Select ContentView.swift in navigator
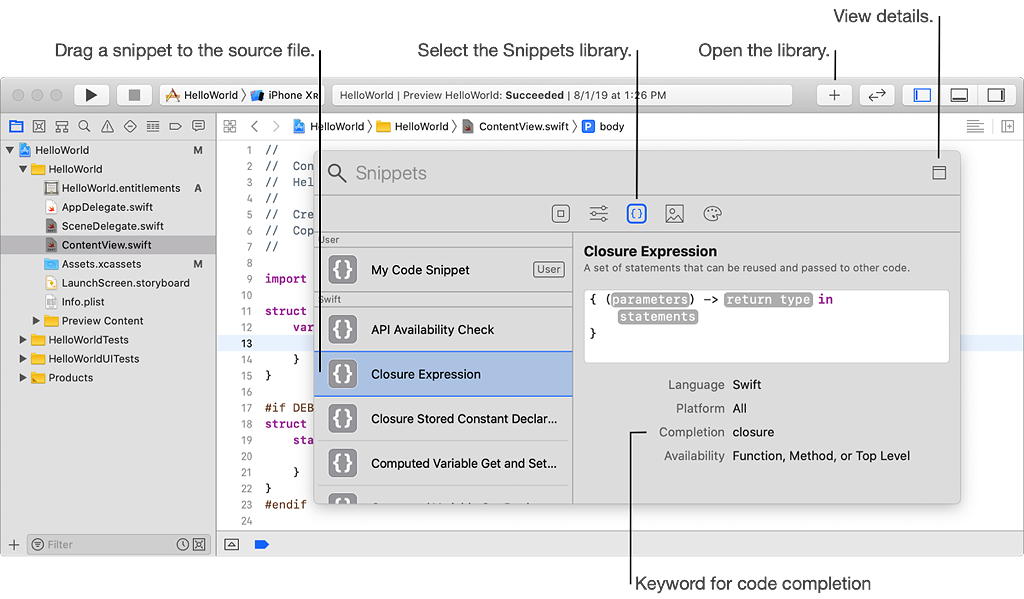Viewport: 1024px width, 599px height. click(x=108, y=245)
